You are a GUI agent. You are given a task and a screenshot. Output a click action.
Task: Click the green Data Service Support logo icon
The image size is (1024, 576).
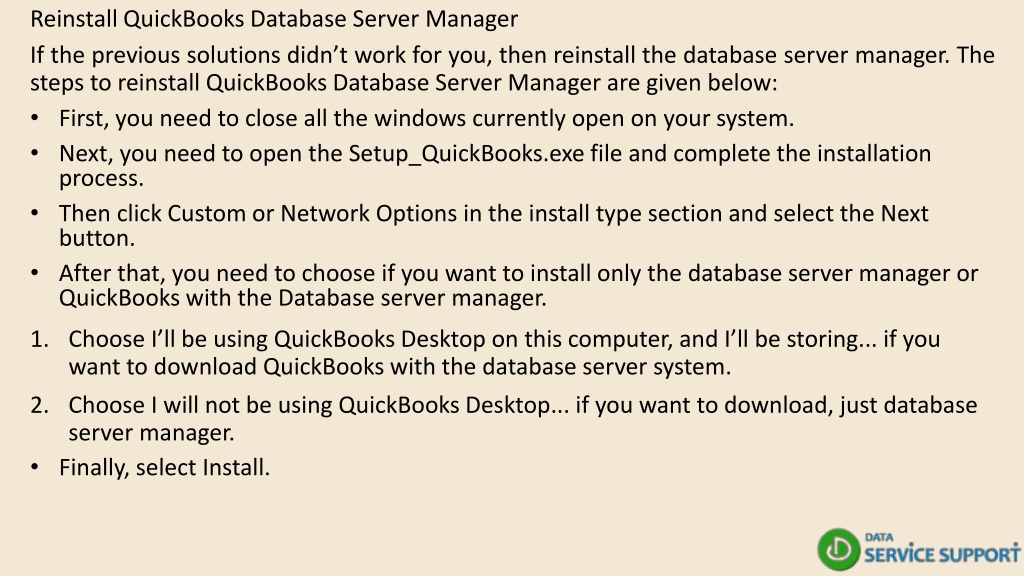839,549
